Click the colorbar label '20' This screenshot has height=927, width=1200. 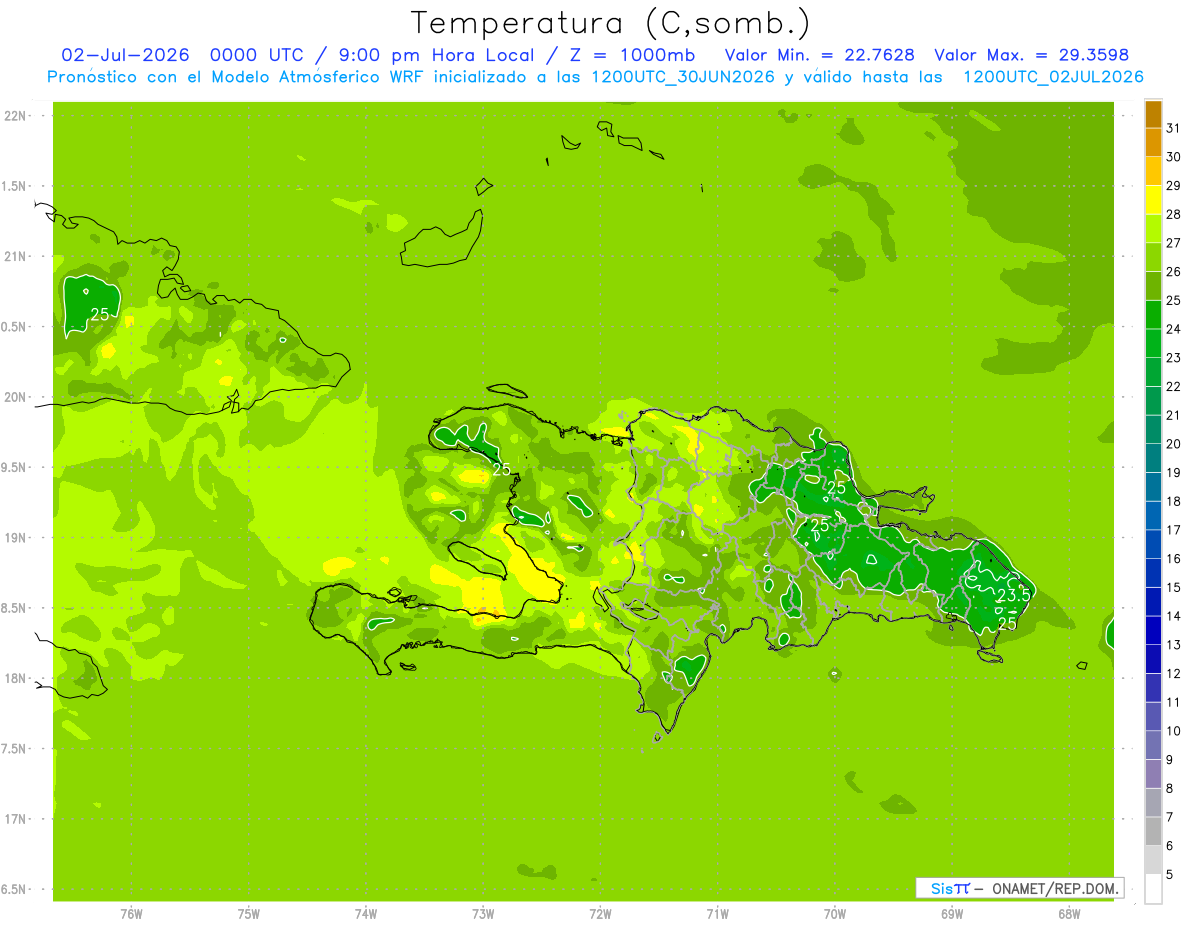pos(1174,444)
